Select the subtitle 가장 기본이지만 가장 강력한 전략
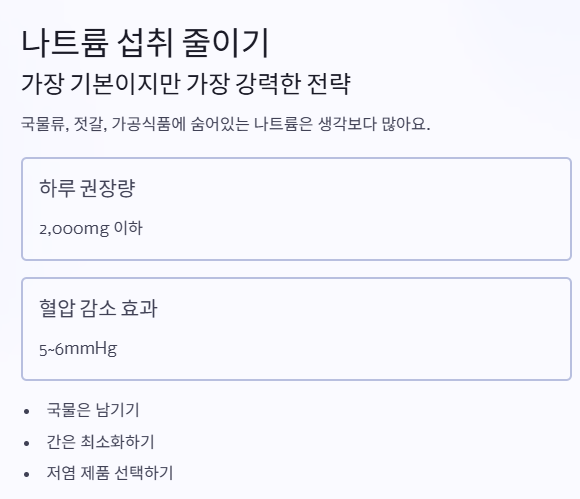This screenshot has height=499, width=580. click(186, 84)
